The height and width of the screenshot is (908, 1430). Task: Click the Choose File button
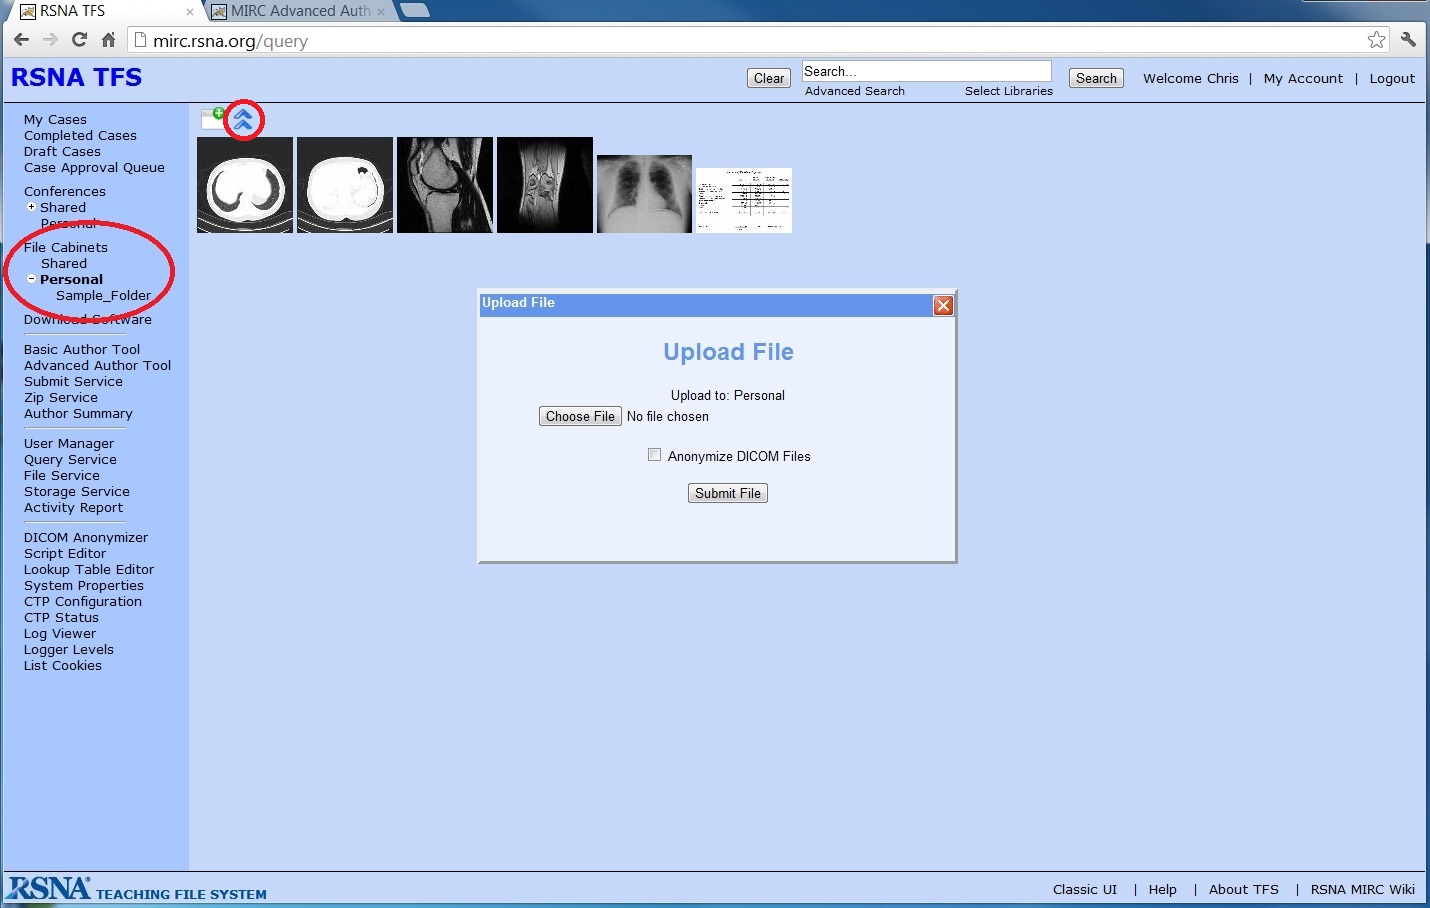coord(580,416)
